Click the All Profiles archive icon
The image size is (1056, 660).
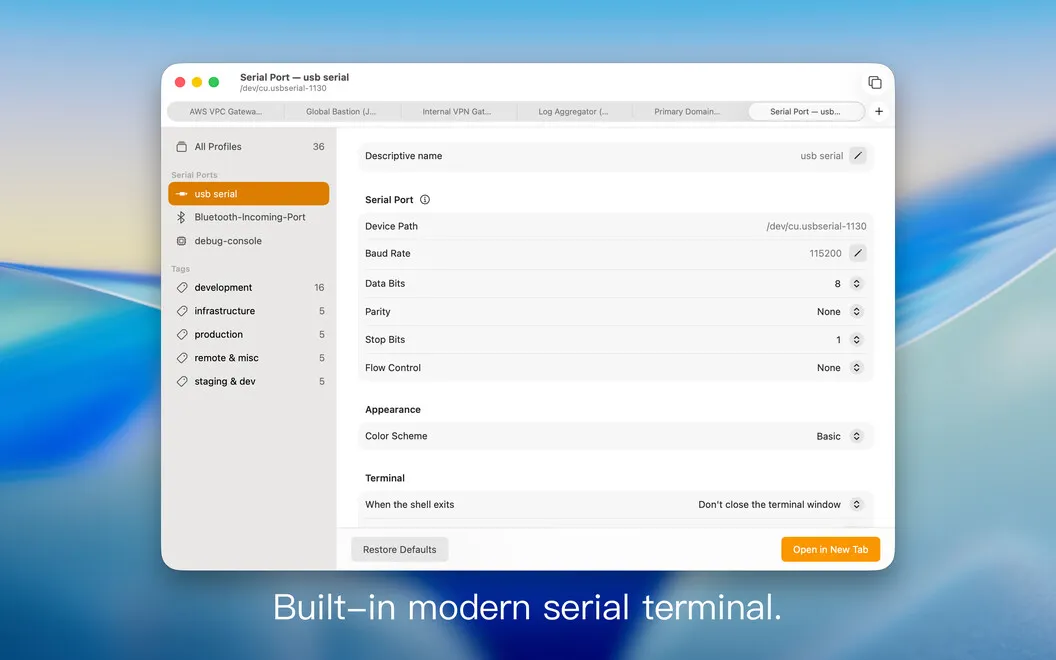coord(181,146)
